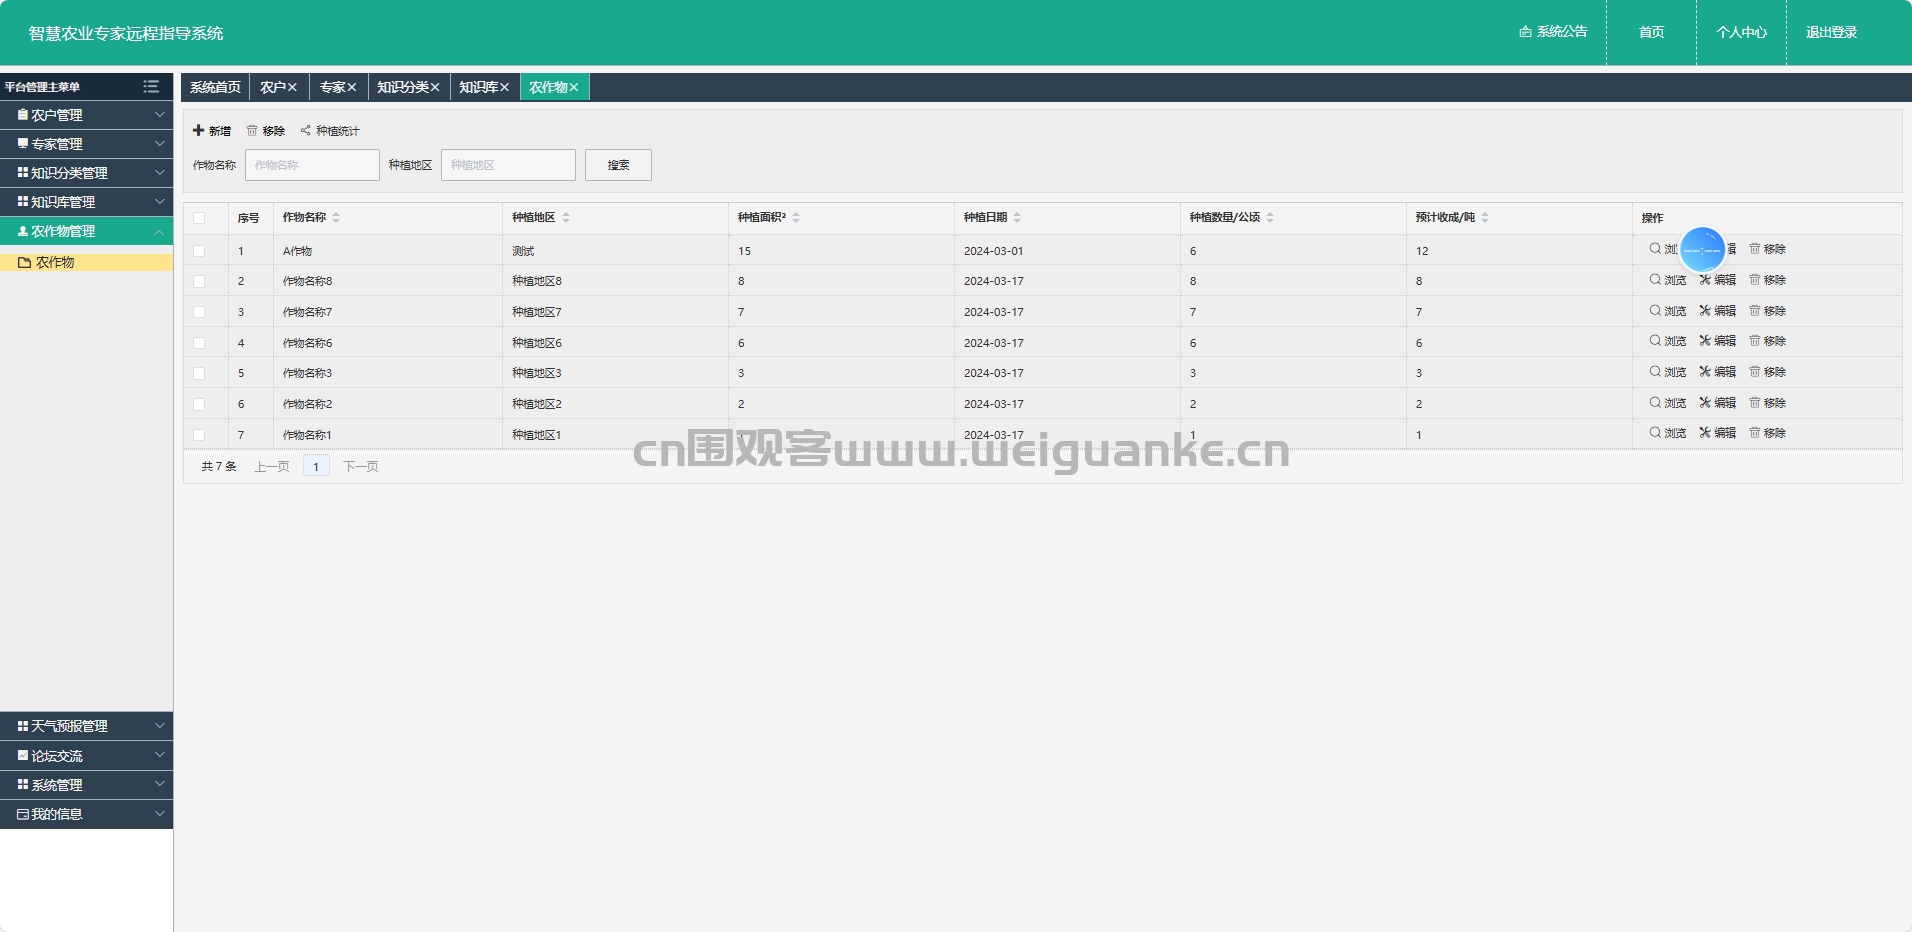The height and width of the screenshot is (932, 1912).
Task: Click 编辑 icon for row 作物名称2
Action: [1718, 403]
